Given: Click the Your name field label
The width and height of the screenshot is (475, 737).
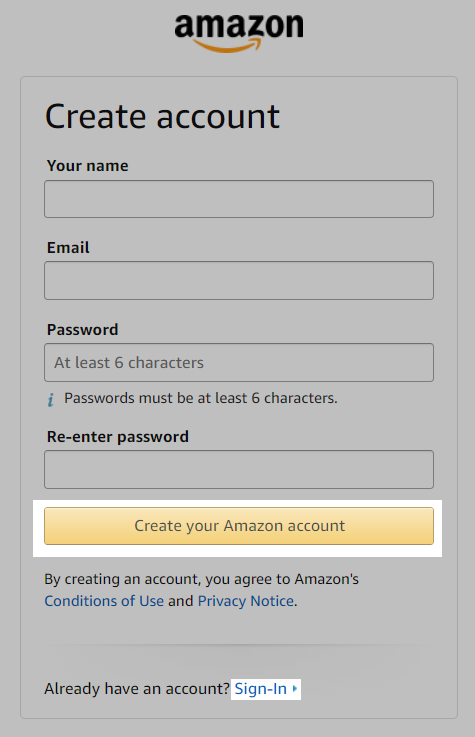Looking at the screenshot, I should 87,165.
